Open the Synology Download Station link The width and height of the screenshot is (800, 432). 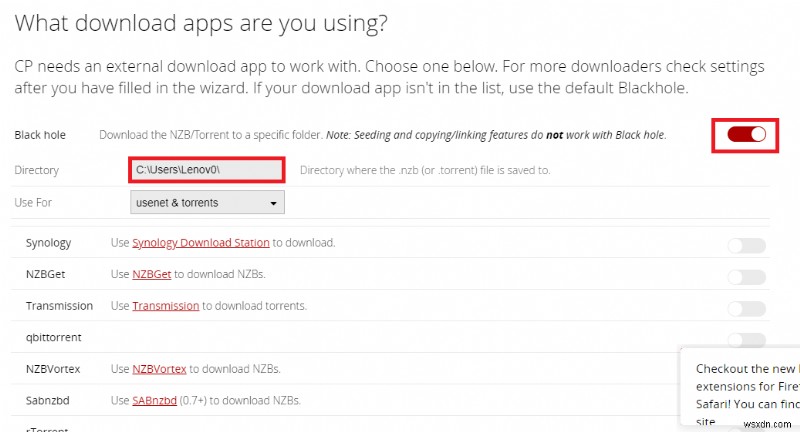click(x=201, y=243)
